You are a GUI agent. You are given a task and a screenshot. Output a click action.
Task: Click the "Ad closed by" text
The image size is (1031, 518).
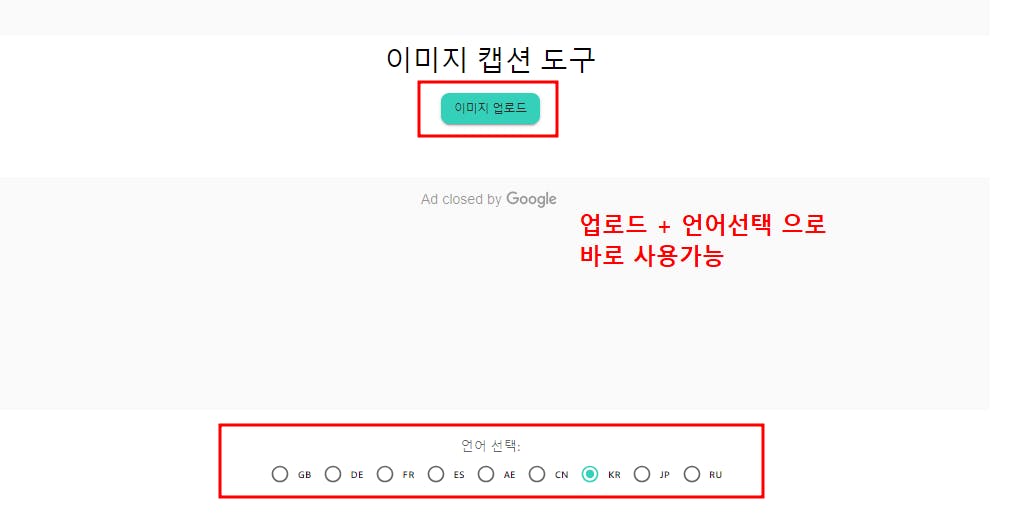tap(461, 199)
